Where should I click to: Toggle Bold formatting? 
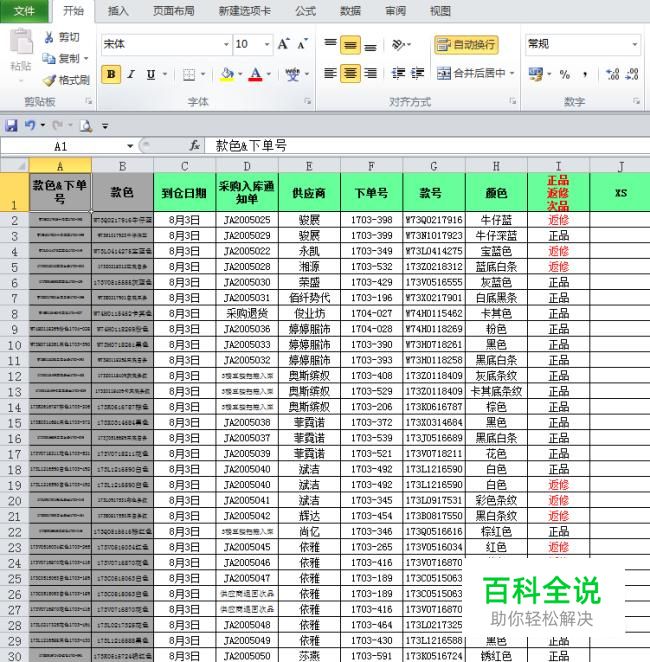coord(111,75)
